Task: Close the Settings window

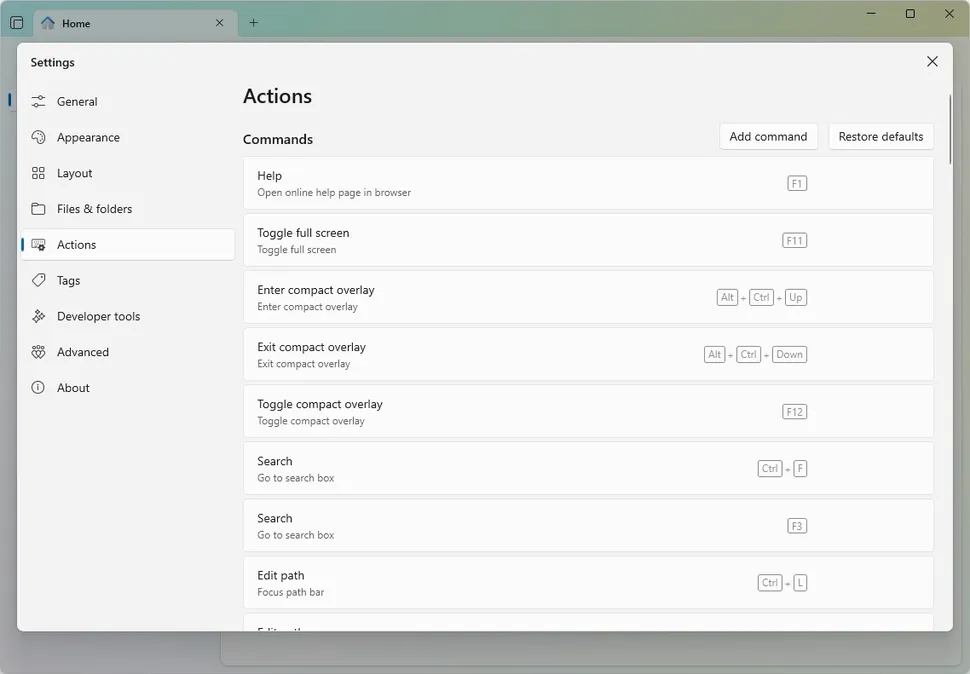Action: [932, 61]
